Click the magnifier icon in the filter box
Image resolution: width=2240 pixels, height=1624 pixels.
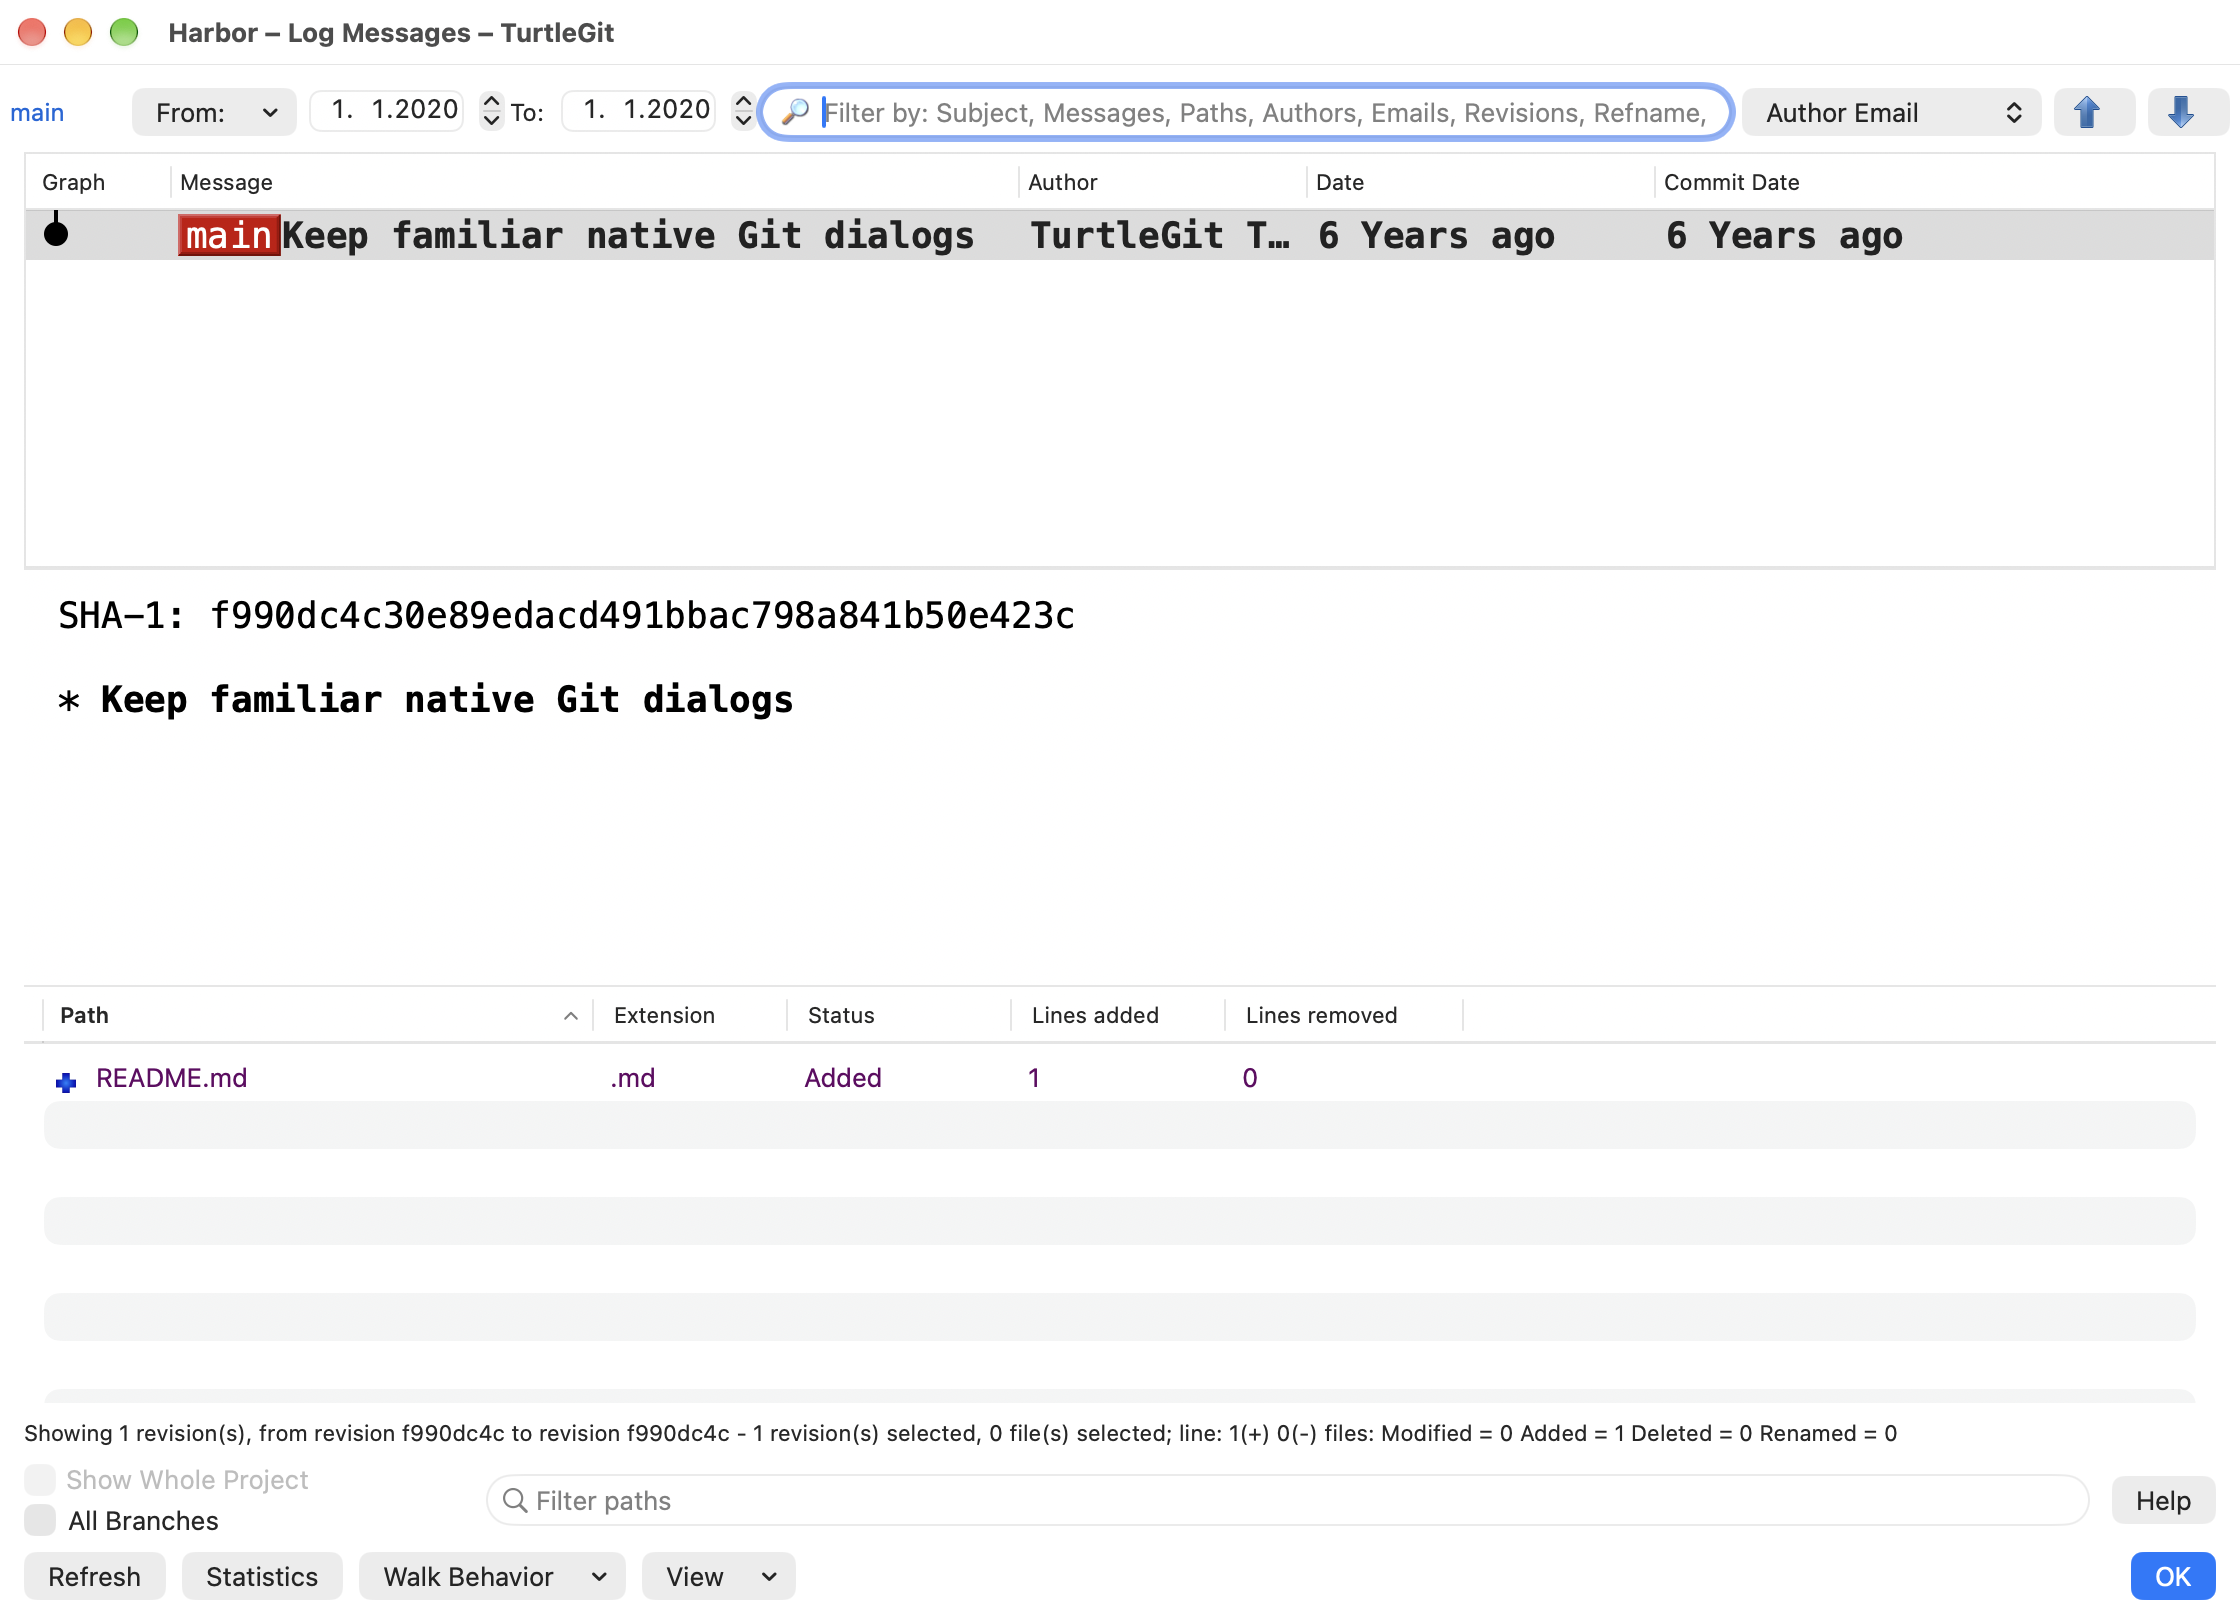tap(795, 112)
